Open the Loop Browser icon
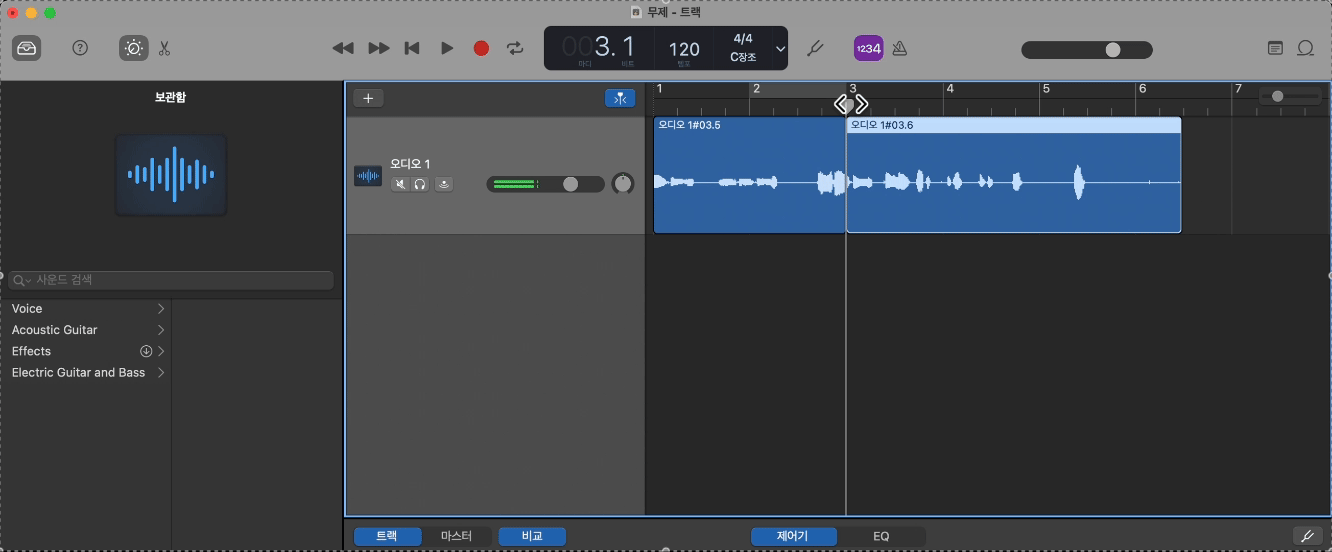 pos(1305,48)
